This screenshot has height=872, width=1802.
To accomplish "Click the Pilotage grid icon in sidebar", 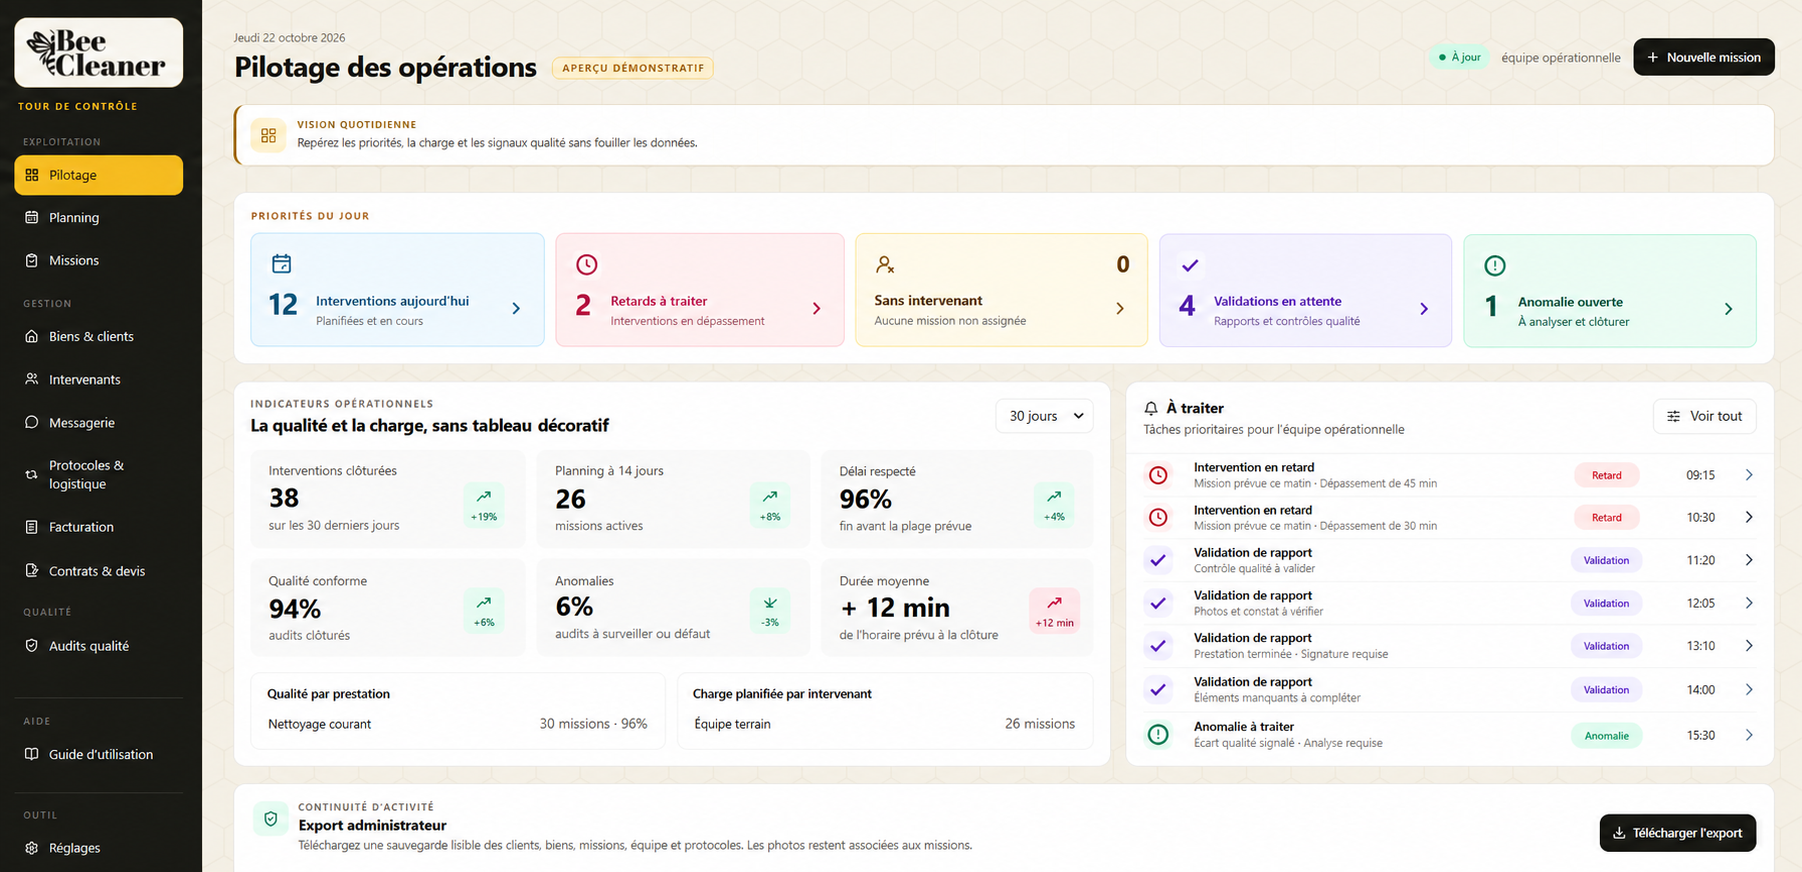I will click(32, 175).
